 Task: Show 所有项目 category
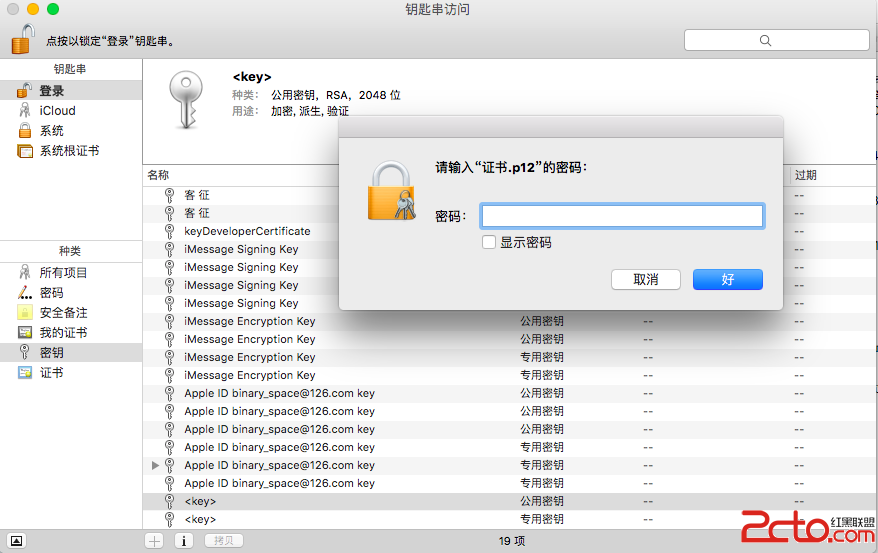71,273
